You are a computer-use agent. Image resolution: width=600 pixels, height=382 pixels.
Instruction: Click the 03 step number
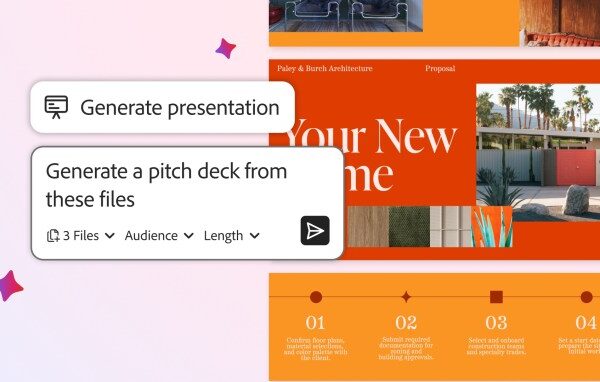(496, 323)
